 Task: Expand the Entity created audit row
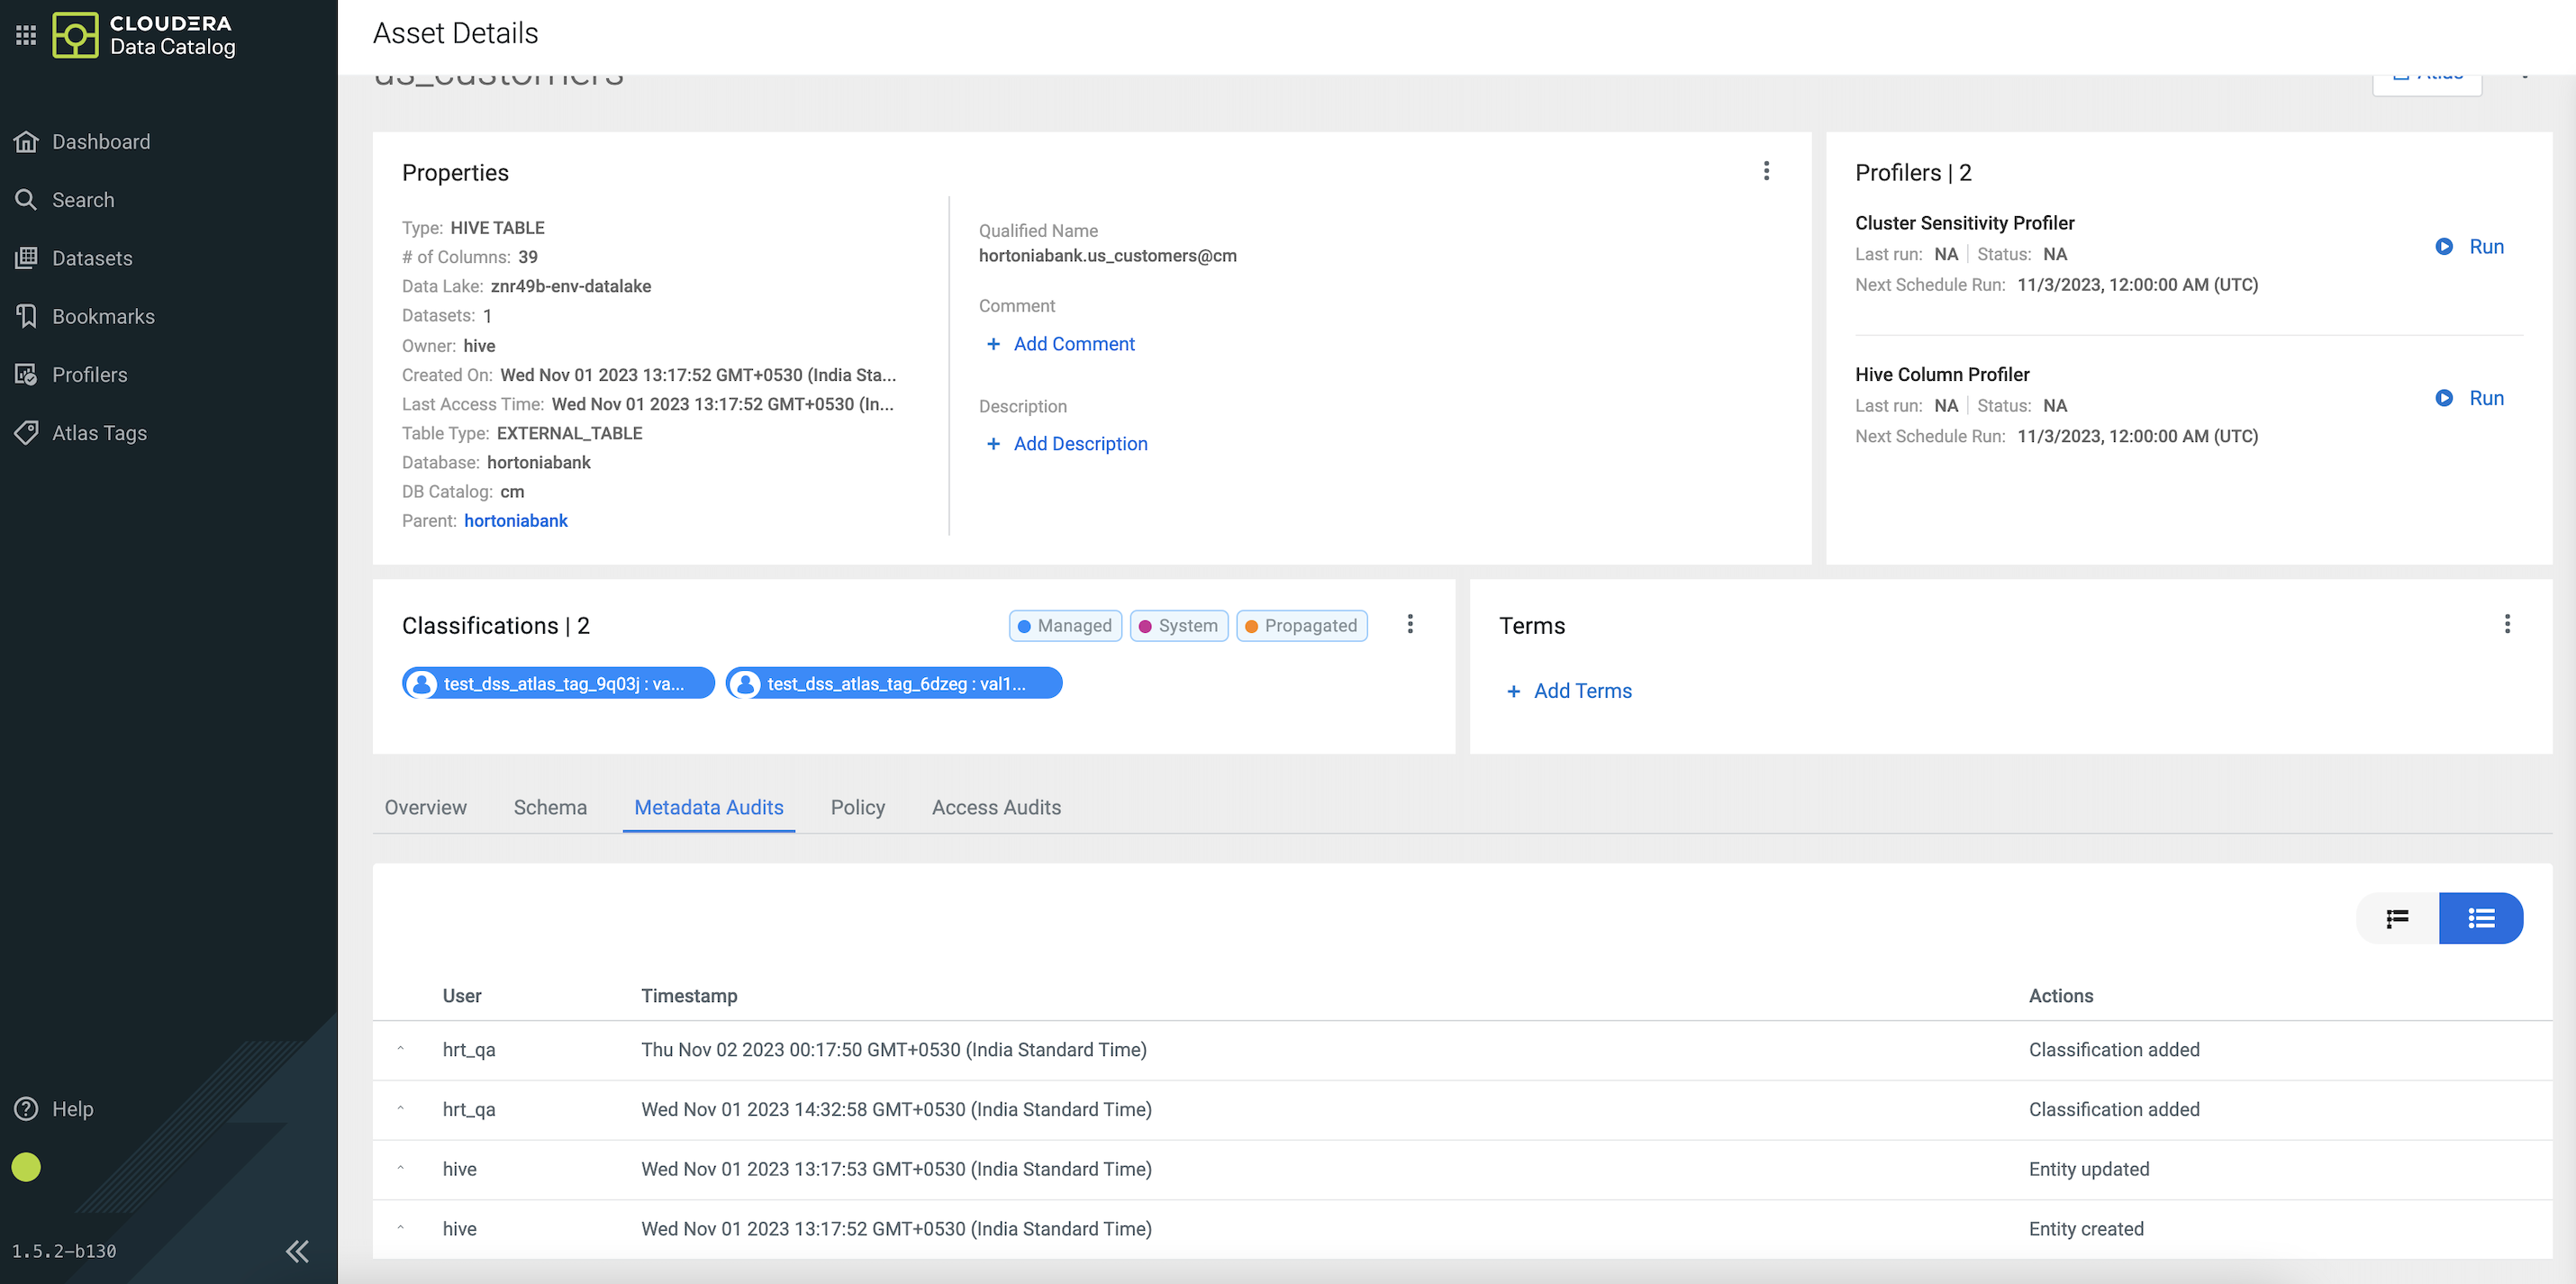401,1229
